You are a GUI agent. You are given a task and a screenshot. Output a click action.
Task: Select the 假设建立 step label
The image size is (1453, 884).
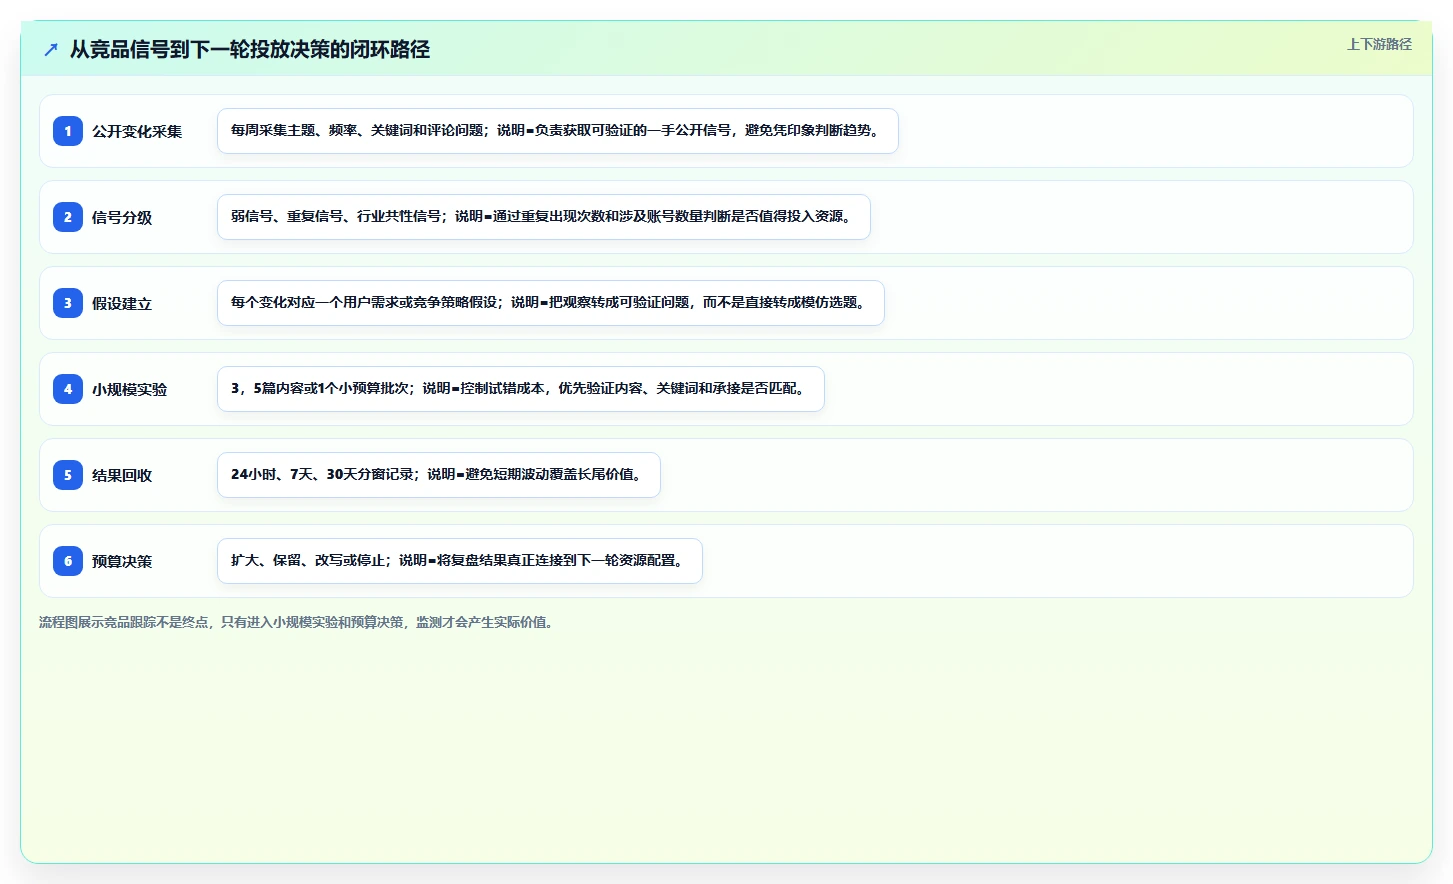[122, 303]
